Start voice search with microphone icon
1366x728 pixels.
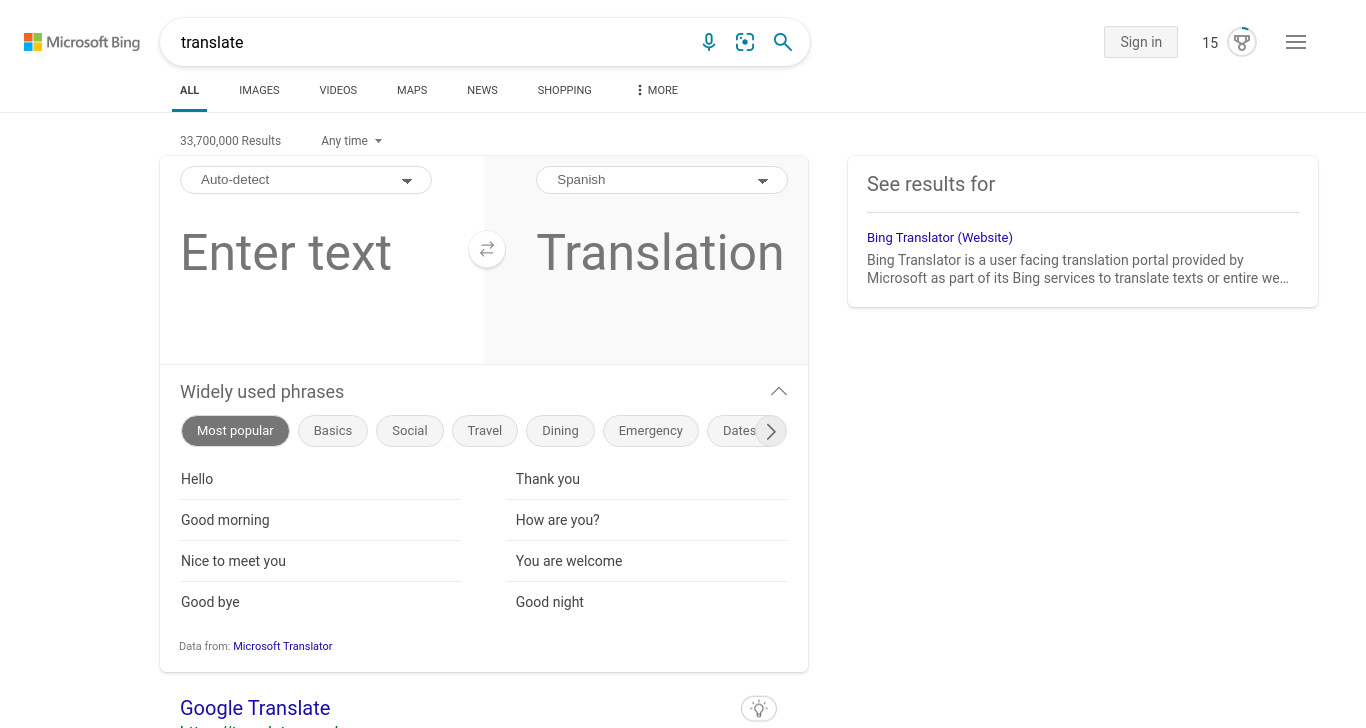click(x=709, y=42)
